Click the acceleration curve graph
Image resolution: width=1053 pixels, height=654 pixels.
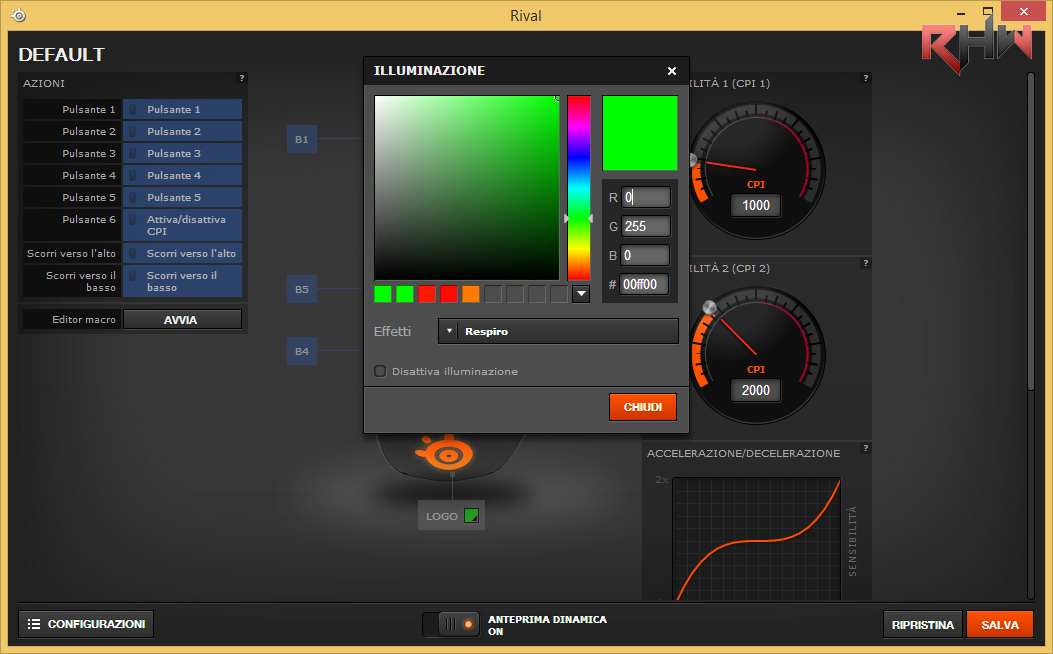pos(757,539)
